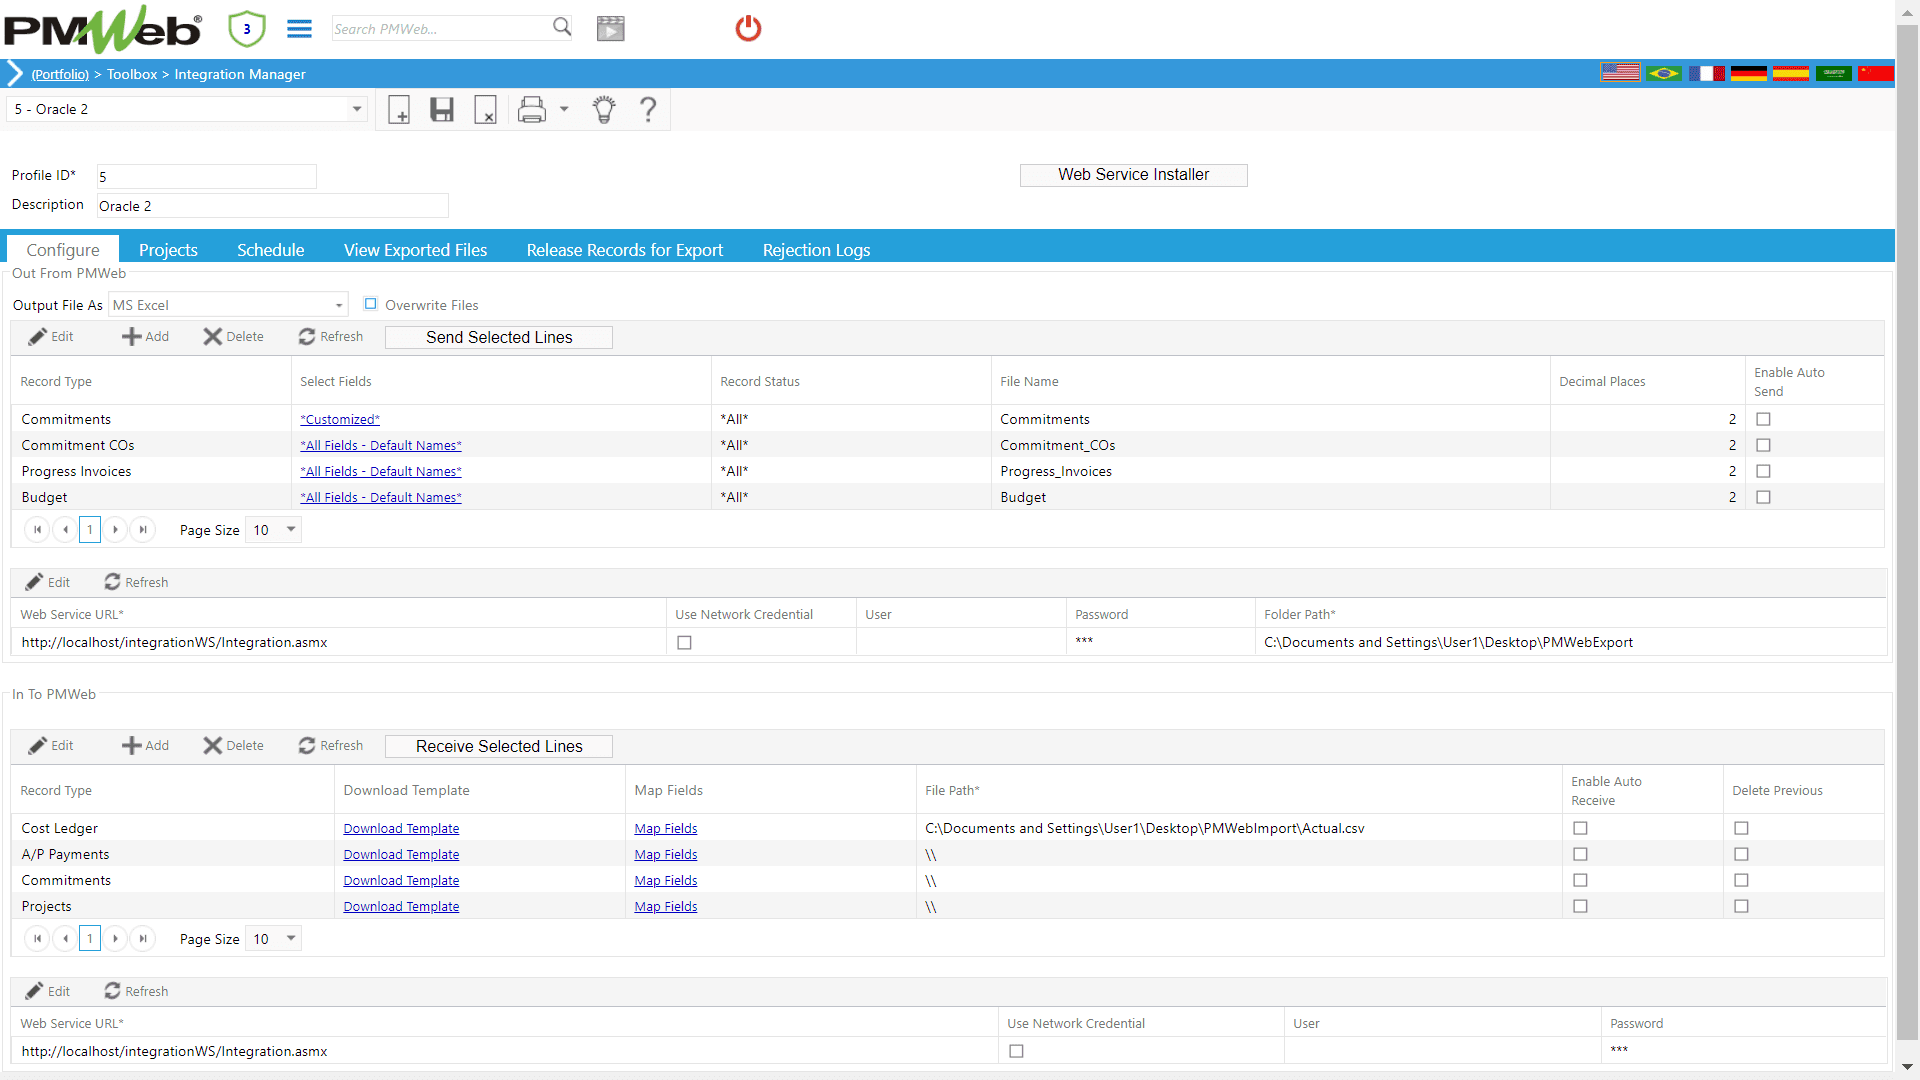Switch to the Projects tab
Screen dimensions: 1920x1080
168,250
